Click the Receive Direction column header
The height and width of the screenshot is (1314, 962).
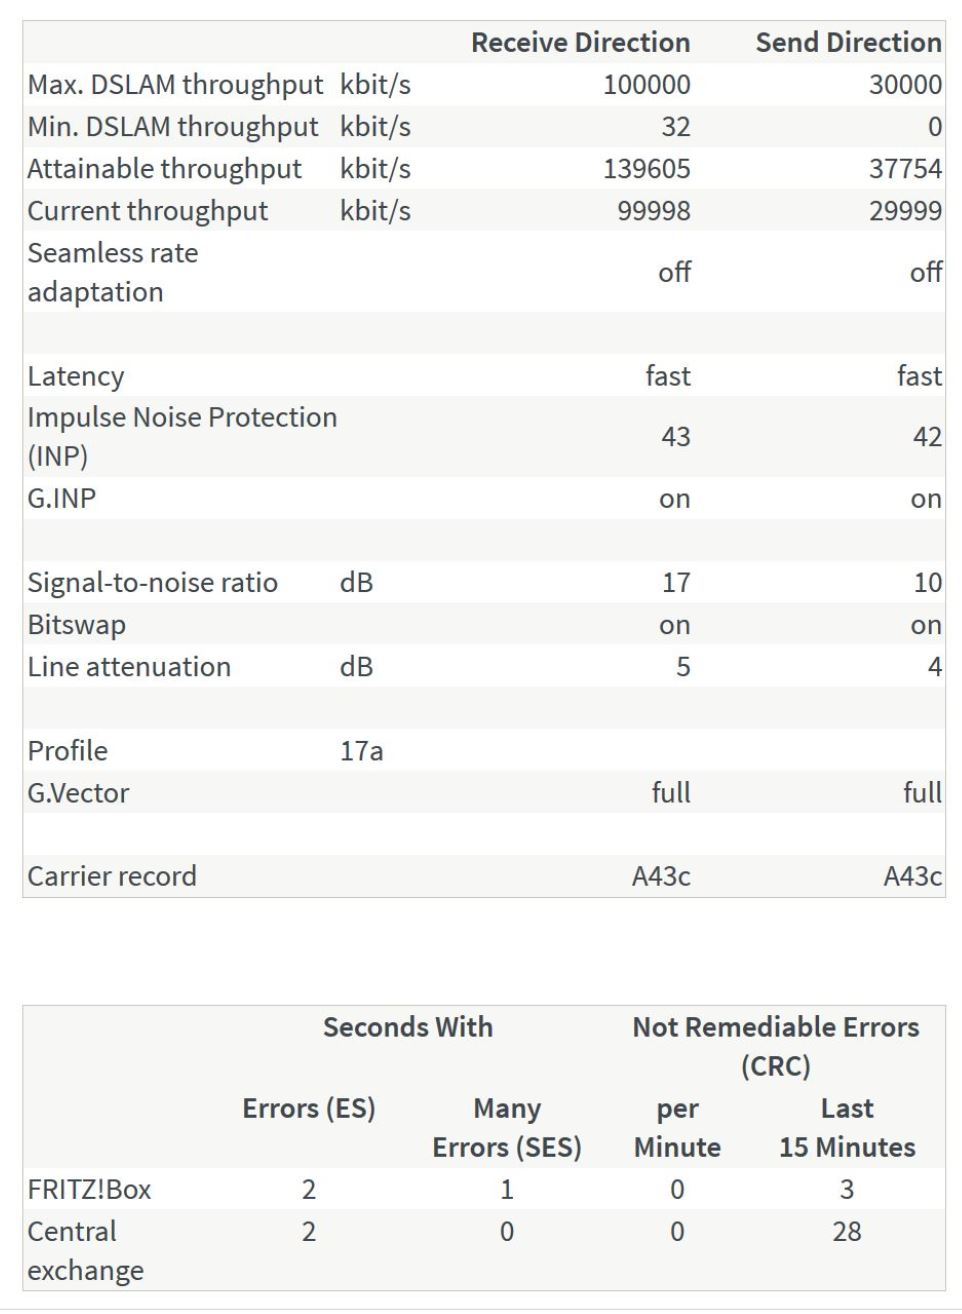click(580, 43)
